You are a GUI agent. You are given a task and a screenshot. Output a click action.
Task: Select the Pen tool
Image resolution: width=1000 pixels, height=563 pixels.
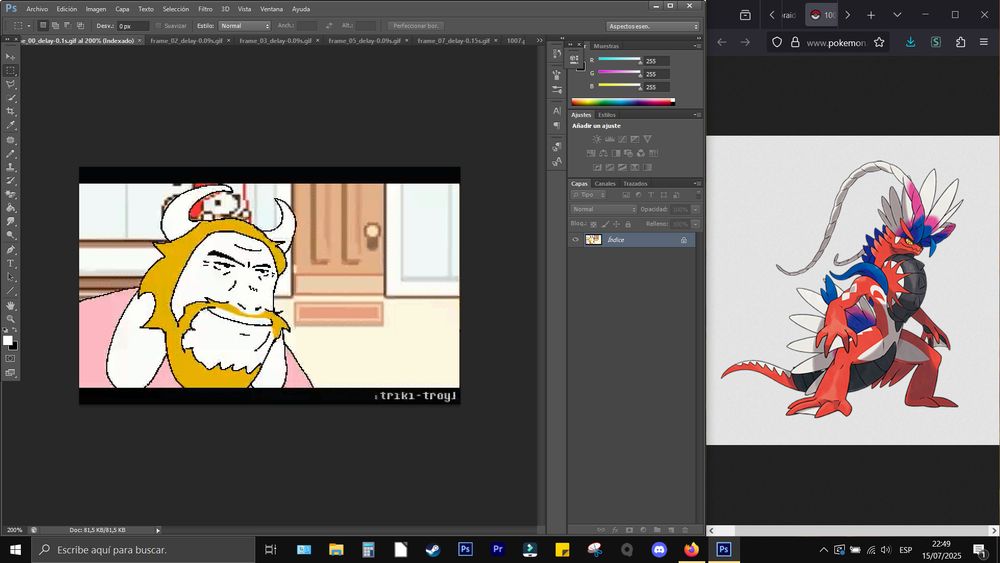point(10,249)
